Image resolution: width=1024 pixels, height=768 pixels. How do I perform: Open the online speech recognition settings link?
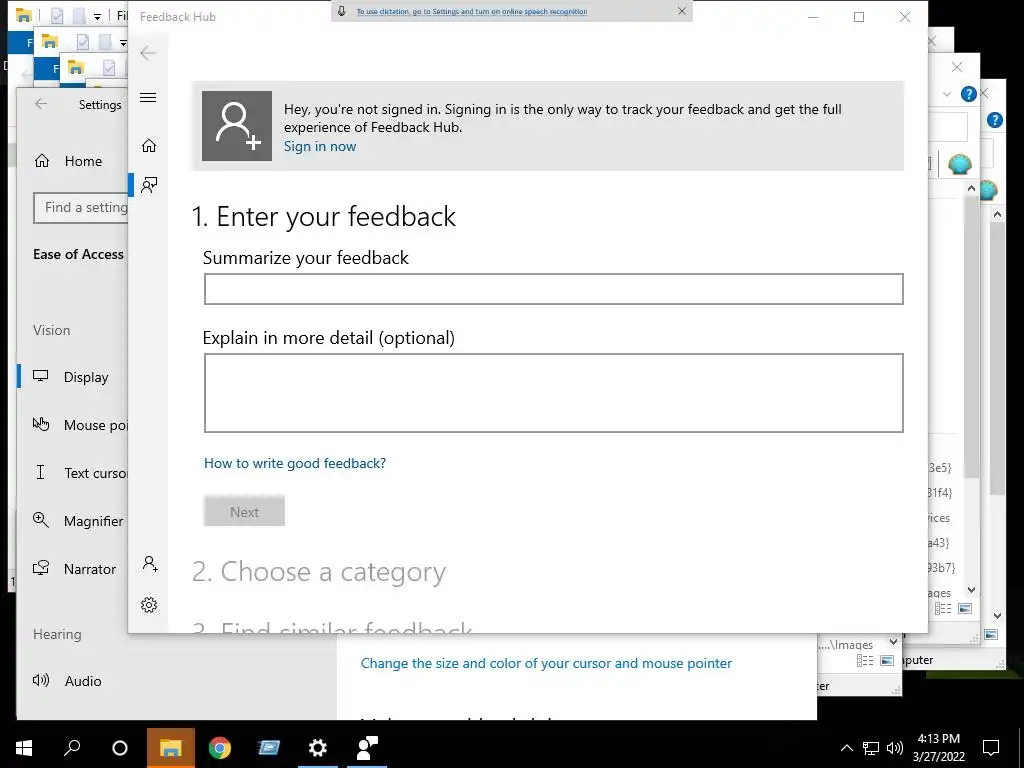[472, 12]
